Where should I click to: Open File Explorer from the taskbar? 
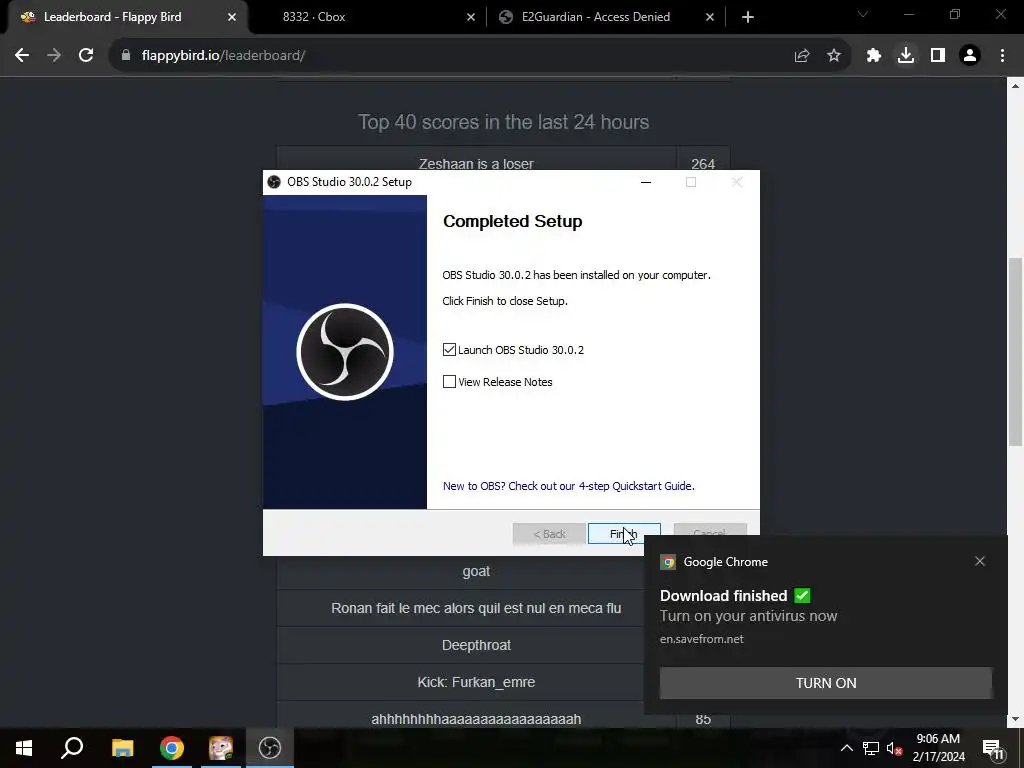click(x=122, y=748)
